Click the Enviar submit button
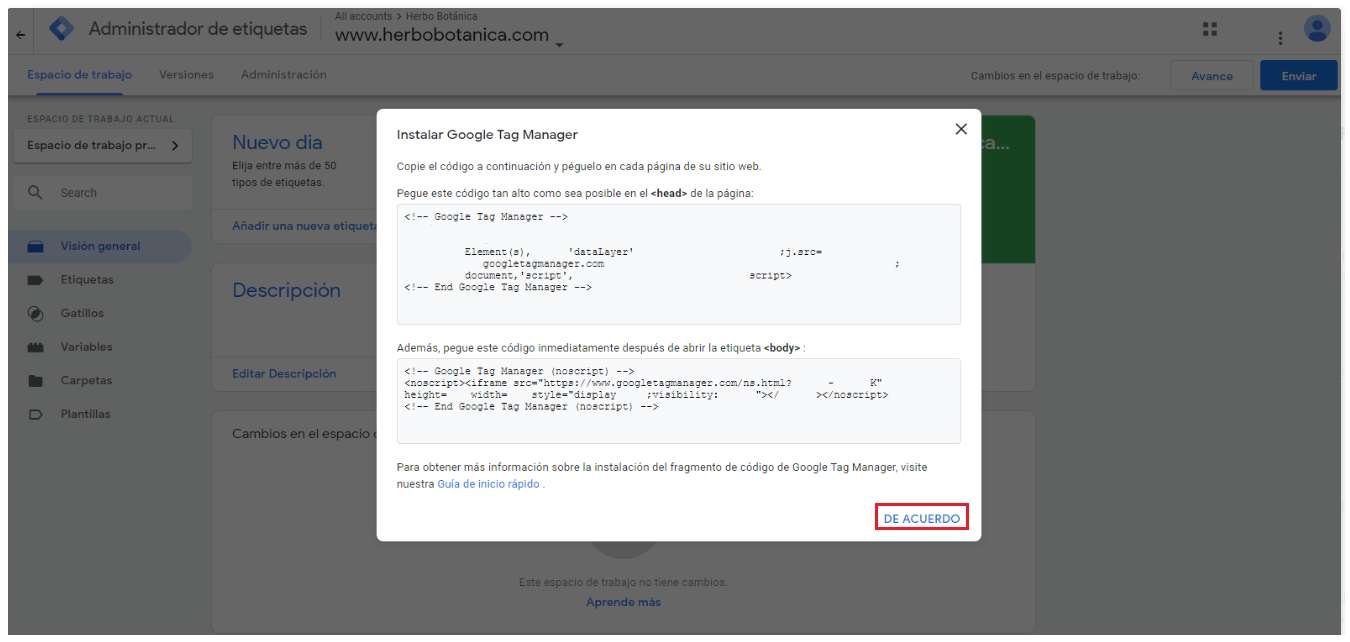Viewport: 1350px width, 642px height. (x=1299, y=76)
